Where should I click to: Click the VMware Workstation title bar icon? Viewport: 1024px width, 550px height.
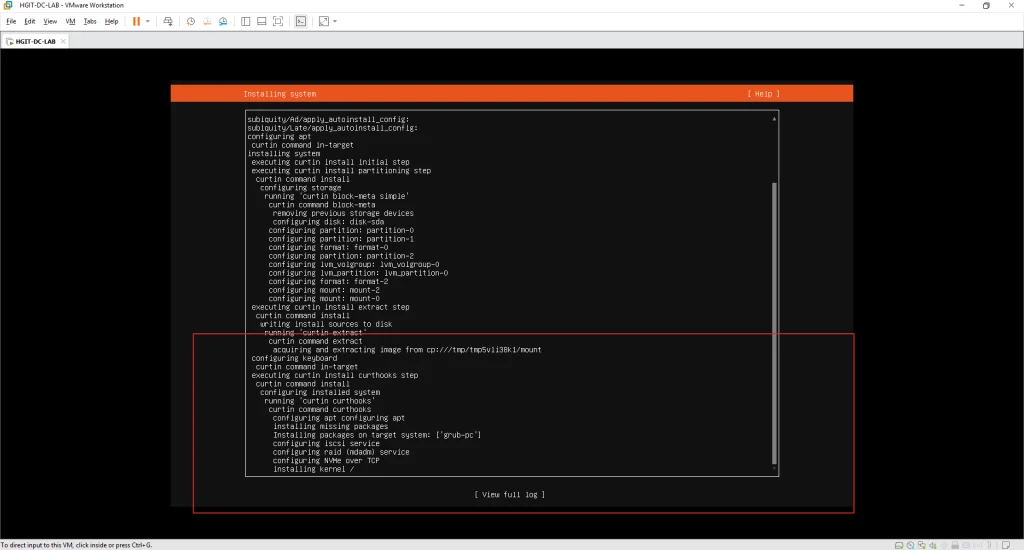tap(8, 5)
